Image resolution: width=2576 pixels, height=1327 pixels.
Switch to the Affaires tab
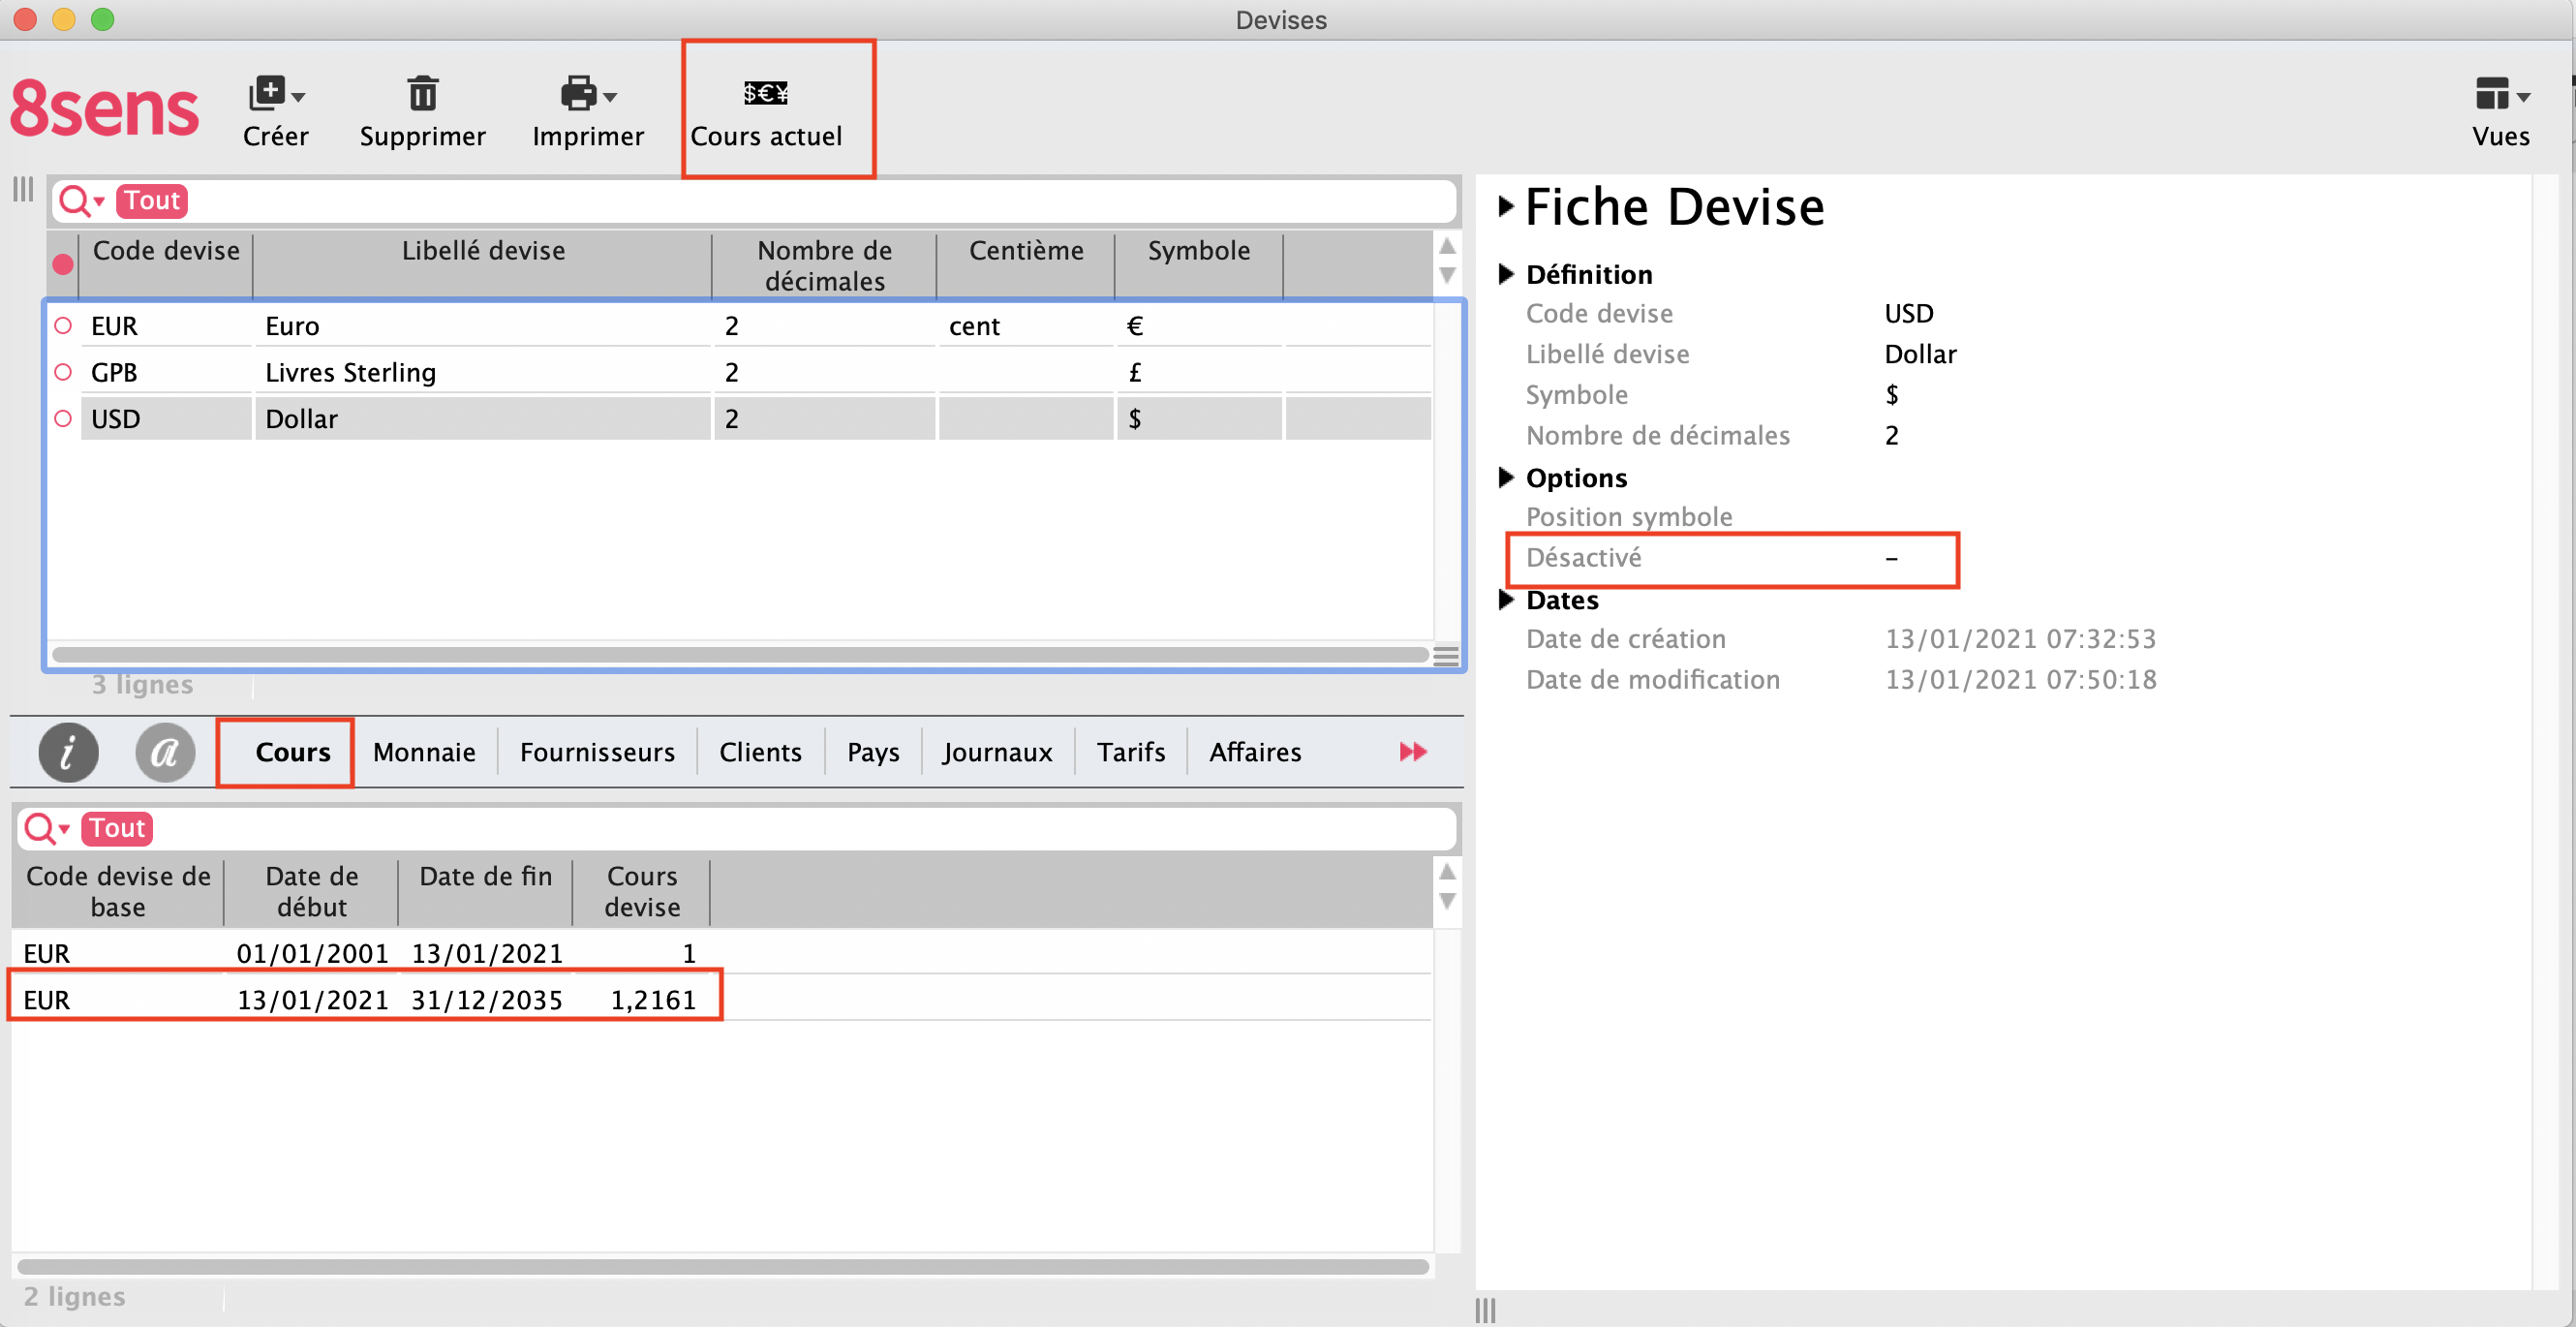click(x=1255, y=752)
